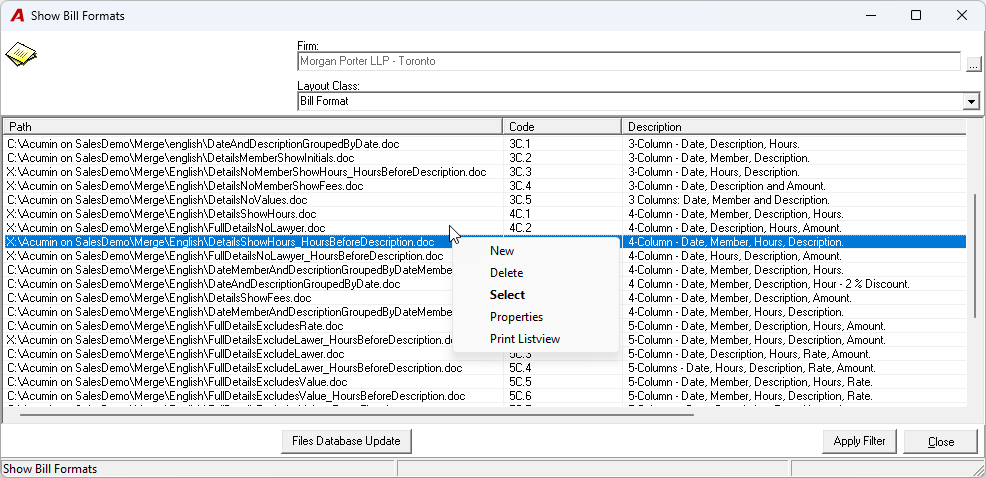Click the horizontal scrollbar under the list
Viewport: 986px width, 478px height.
(357, 414)
